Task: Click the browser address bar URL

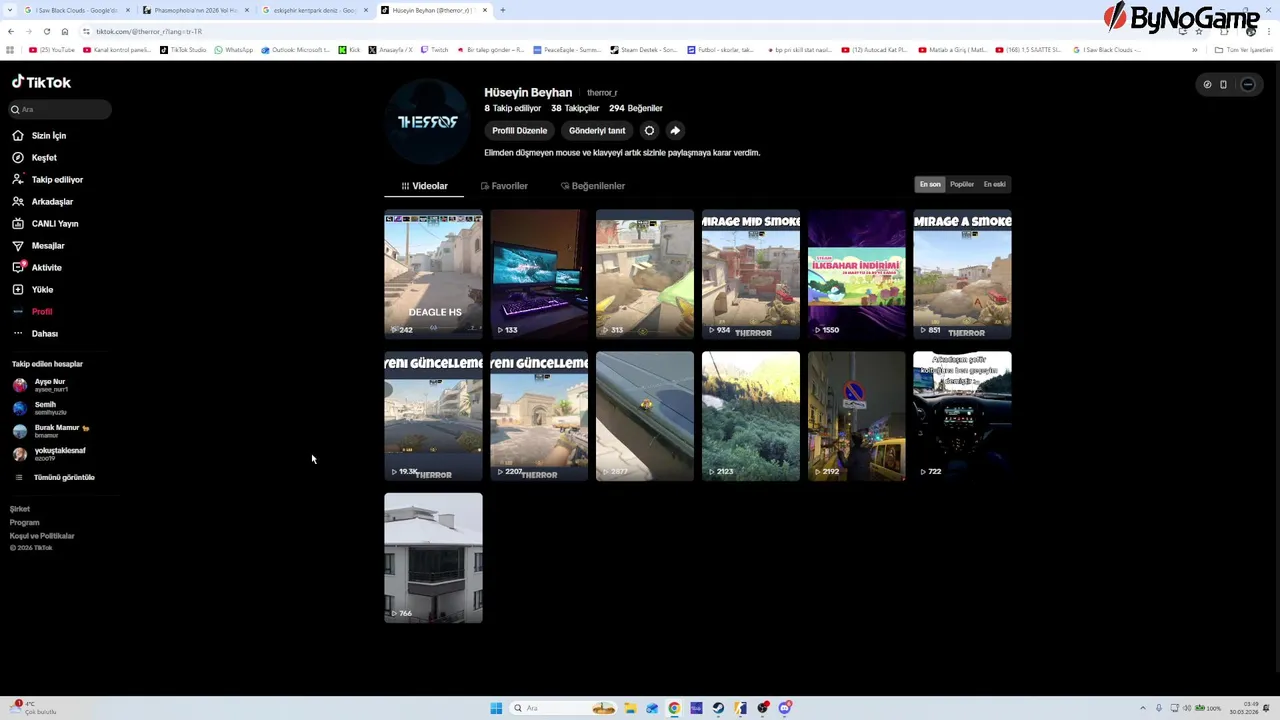Action: [x=149, y=31]
